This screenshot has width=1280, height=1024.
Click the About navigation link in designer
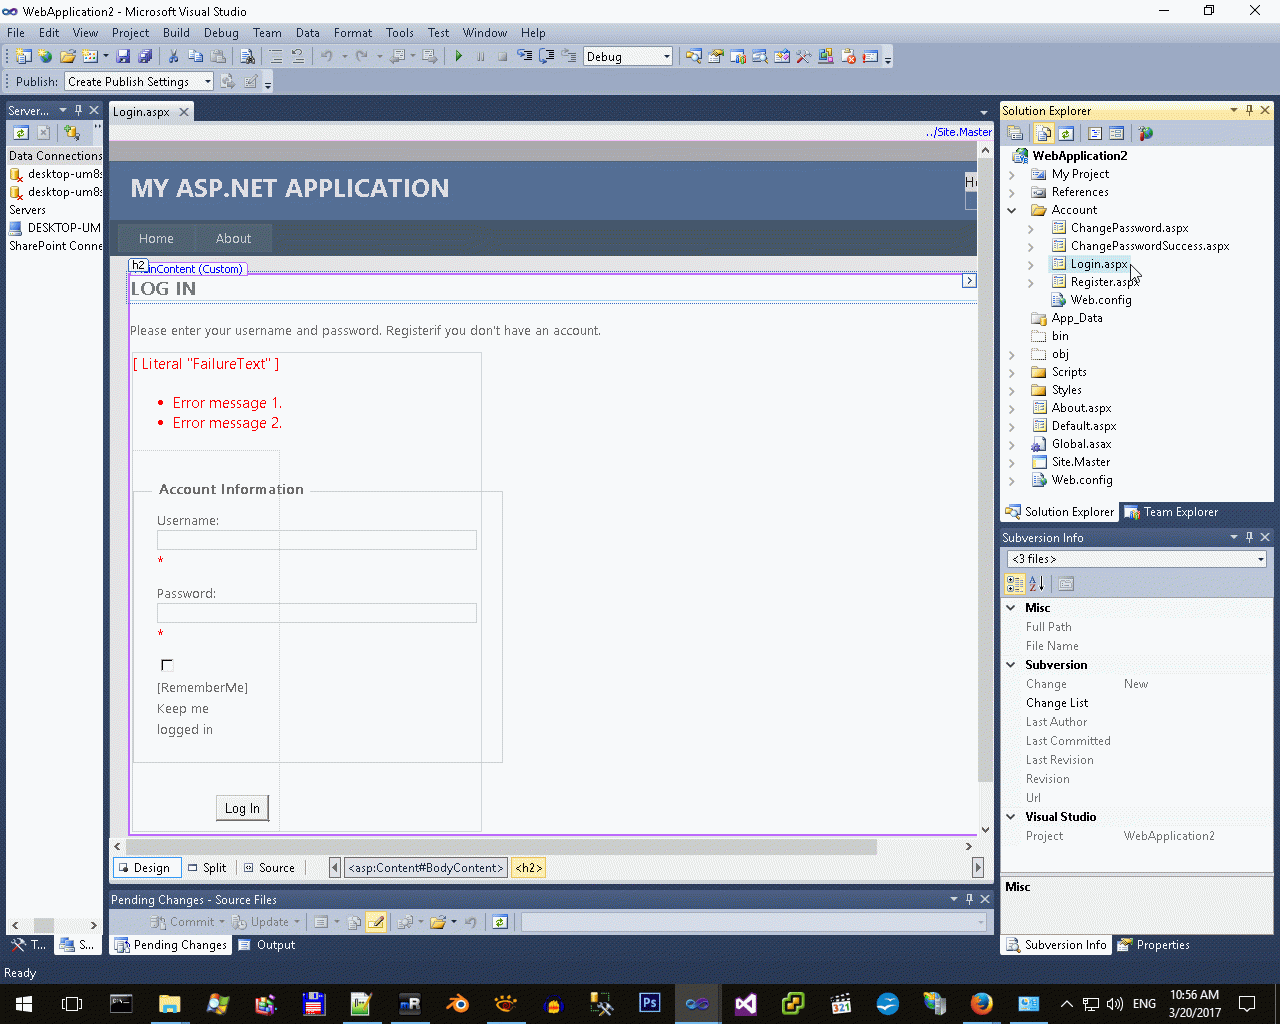point(233,239)
